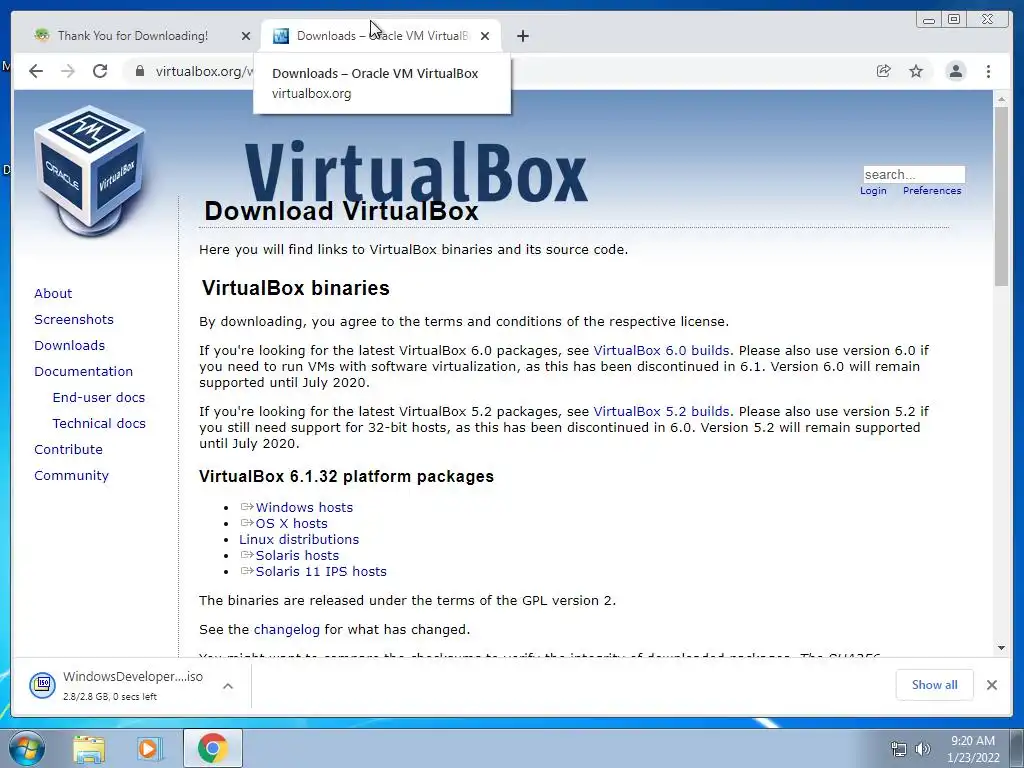The image size is (1024, 768).
Task: Bookmark this page with the star icon
Action: [916, 71]
